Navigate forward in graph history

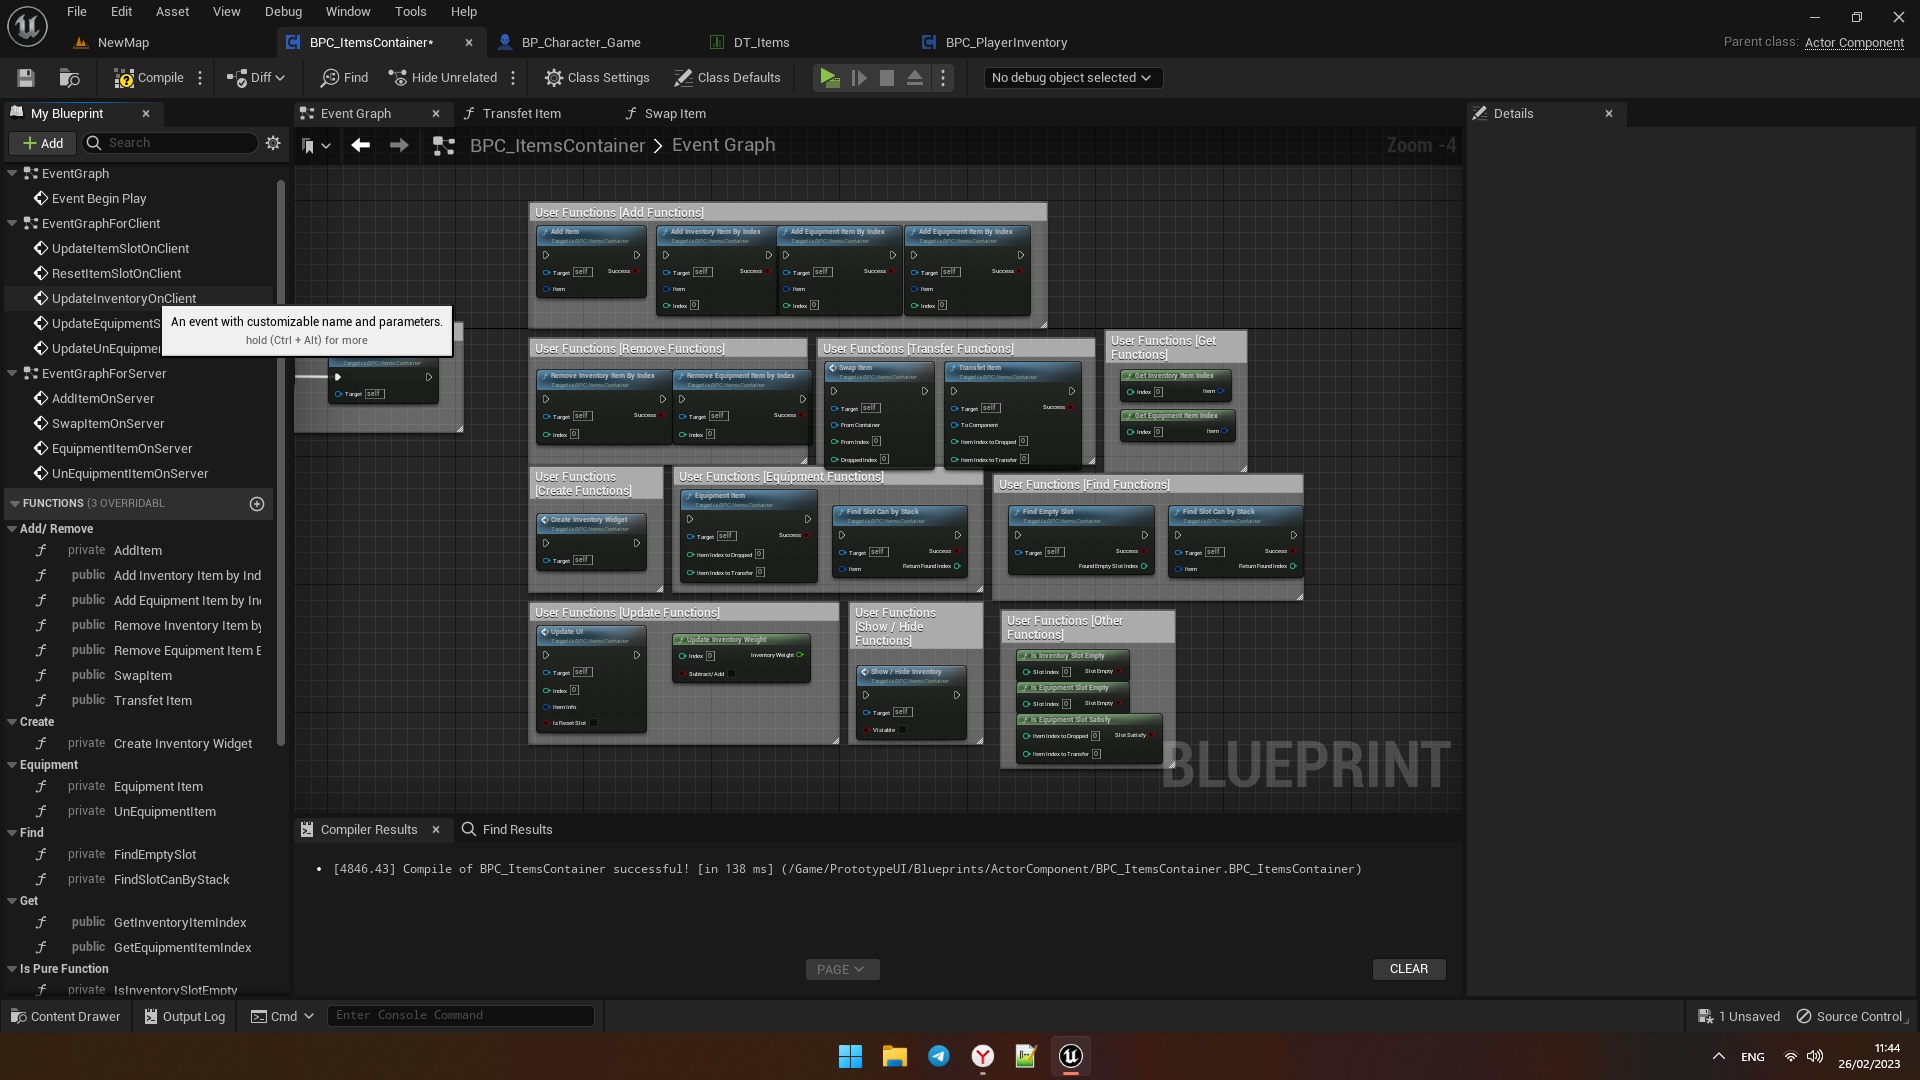399,146
